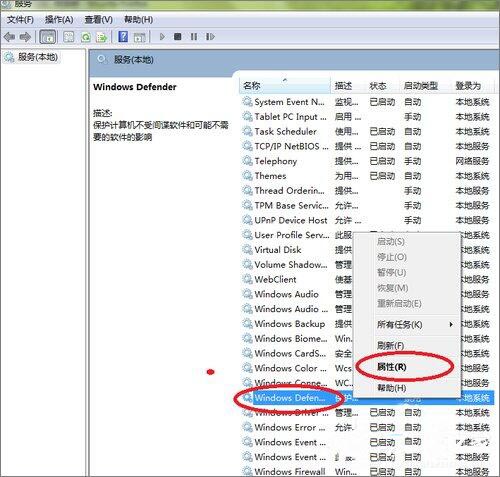Click the Restart Service toolbar icon

pos(210,37)
